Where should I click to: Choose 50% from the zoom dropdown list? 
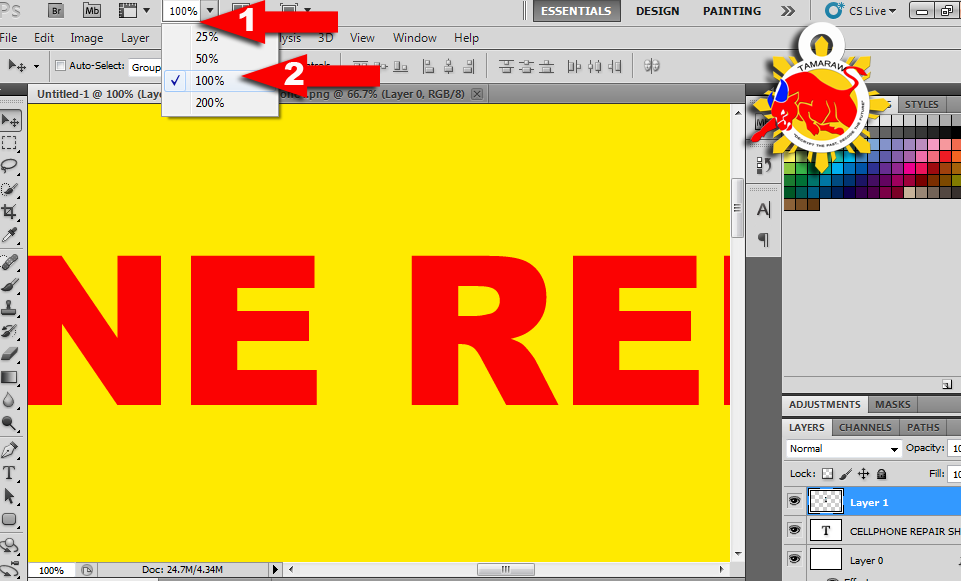(x=208, y=57)
